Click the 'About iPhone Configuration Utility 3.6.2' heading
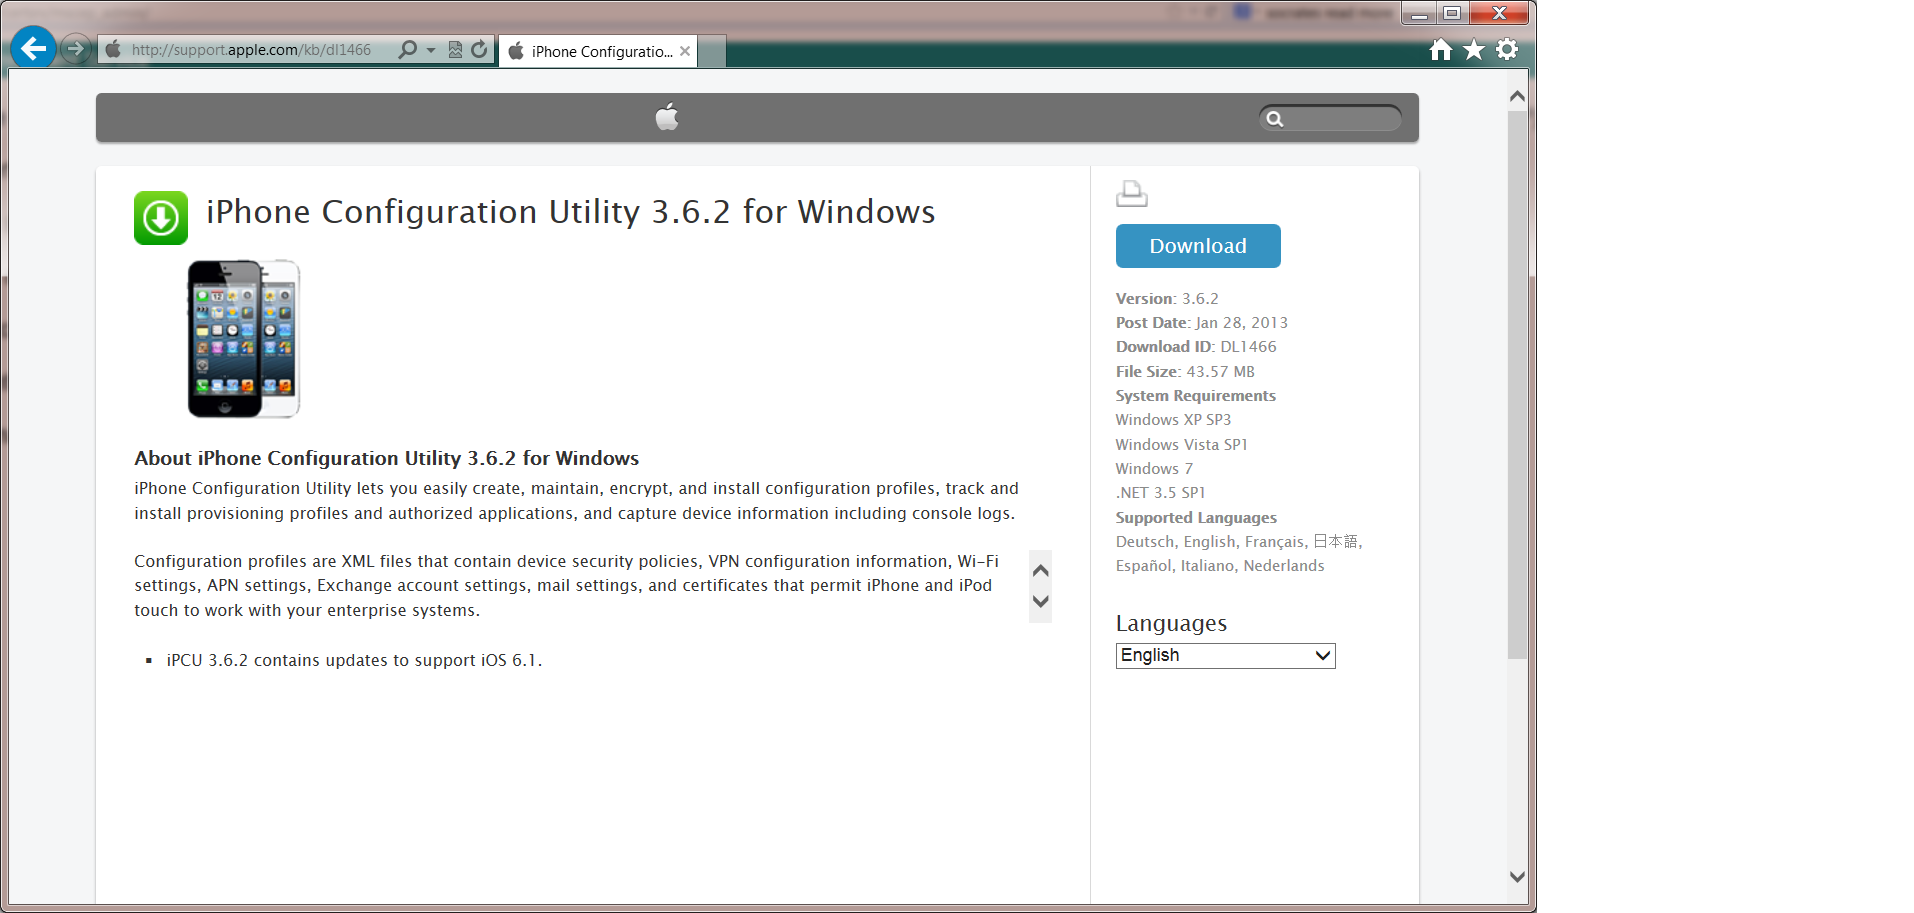 pyautogui.click(x=387, y=458)
